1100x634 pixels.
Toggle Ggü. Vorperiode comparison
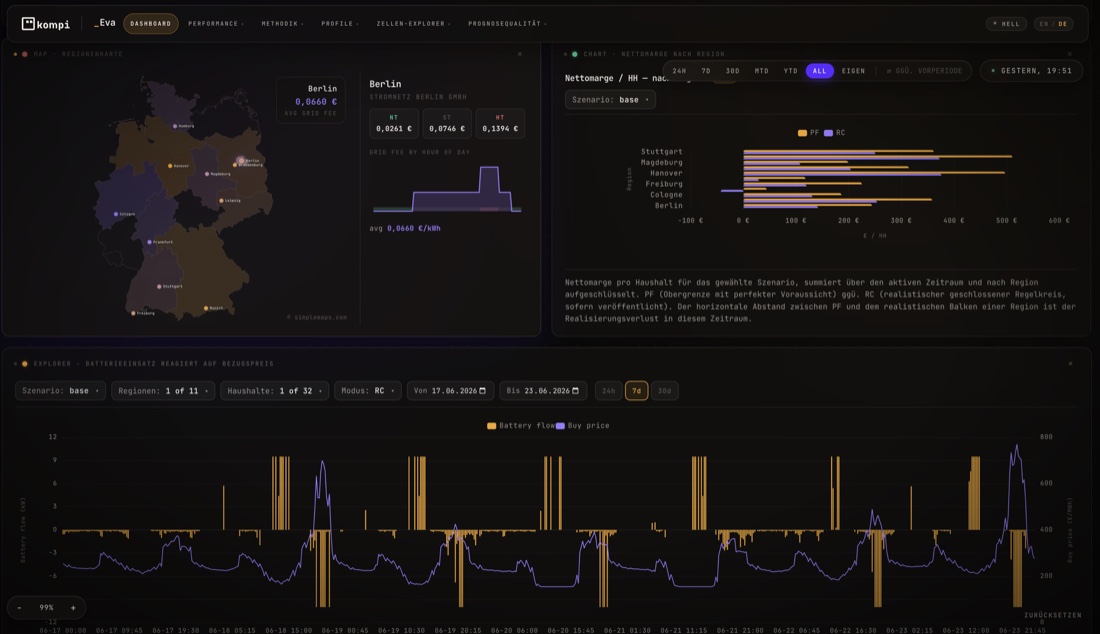pyautogui.click(x=925, y=71)
